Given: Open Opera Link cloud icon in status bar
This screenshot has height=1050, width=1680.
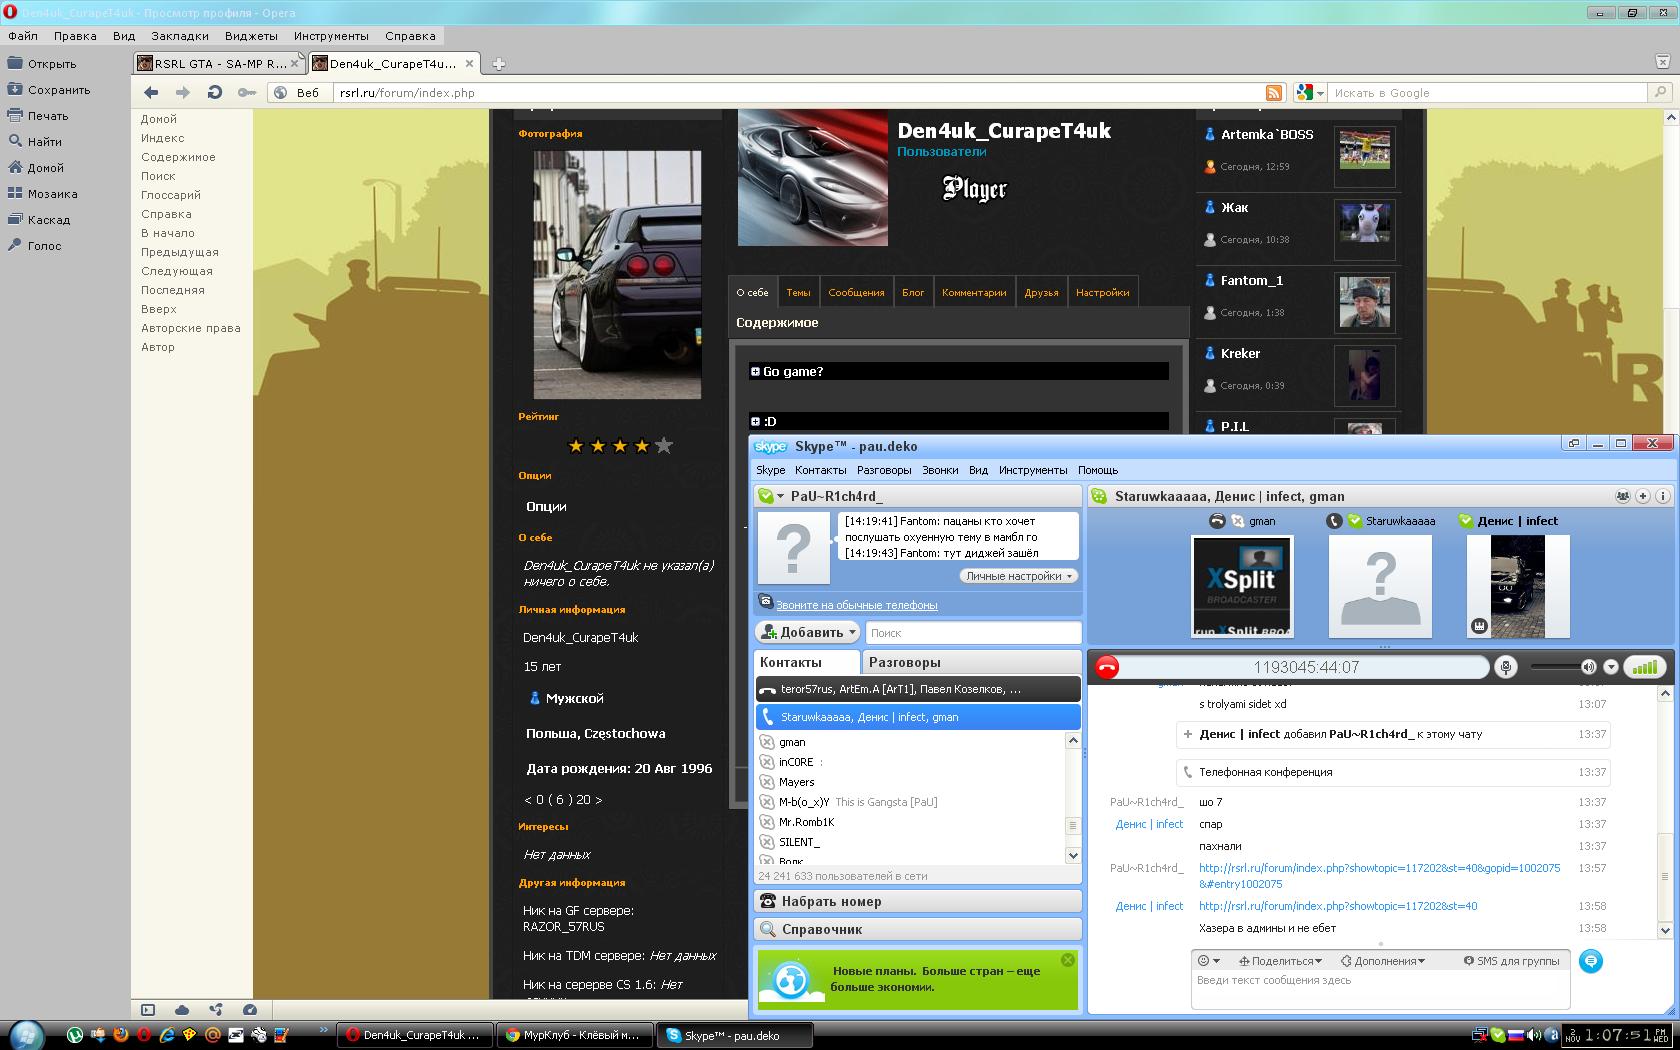Looking at the screenshot, I should (182, 1010).
